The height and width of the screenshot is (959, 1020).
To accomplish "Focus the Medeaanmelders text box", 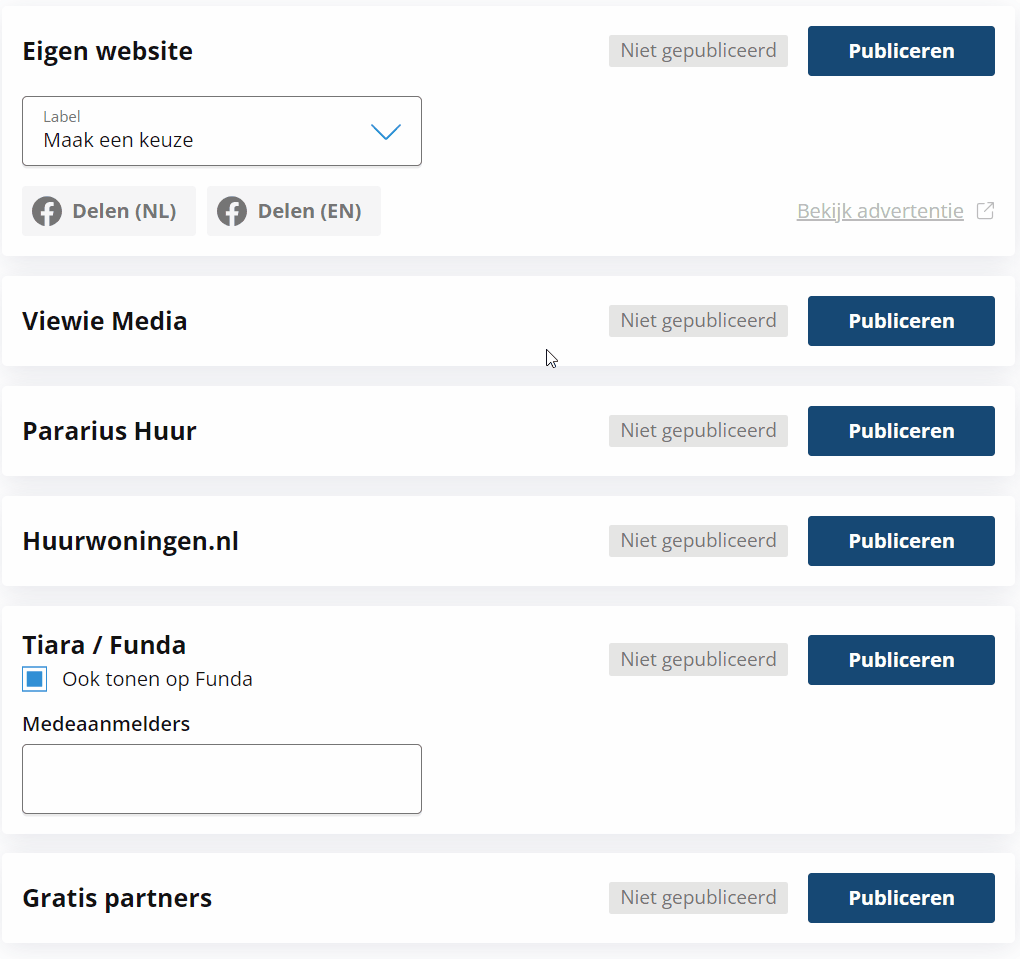I will point(222,779).
